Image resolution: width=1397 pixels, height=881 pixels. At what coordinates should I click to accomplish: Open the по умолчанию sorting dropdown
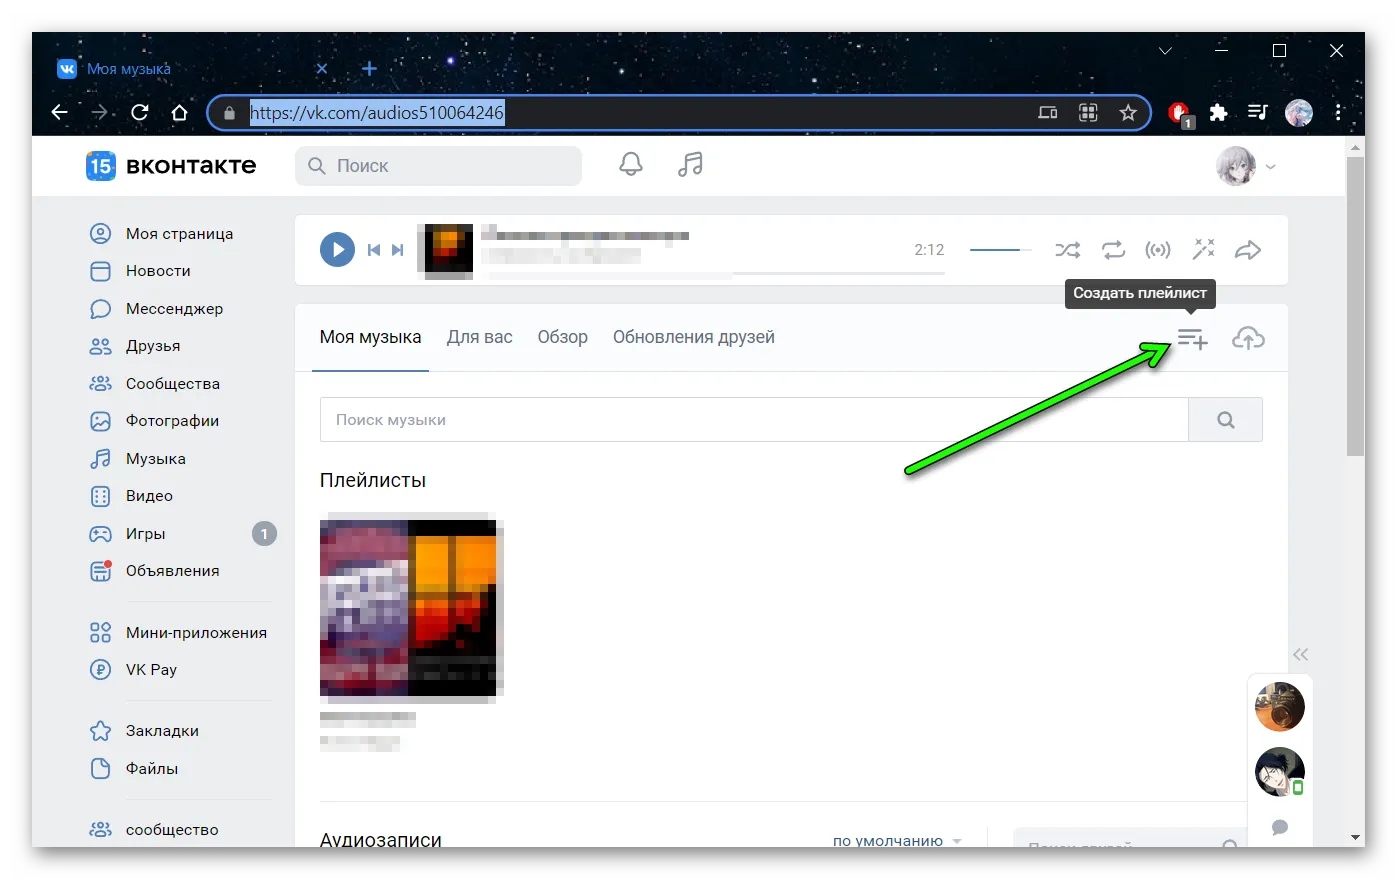[897, 840]
